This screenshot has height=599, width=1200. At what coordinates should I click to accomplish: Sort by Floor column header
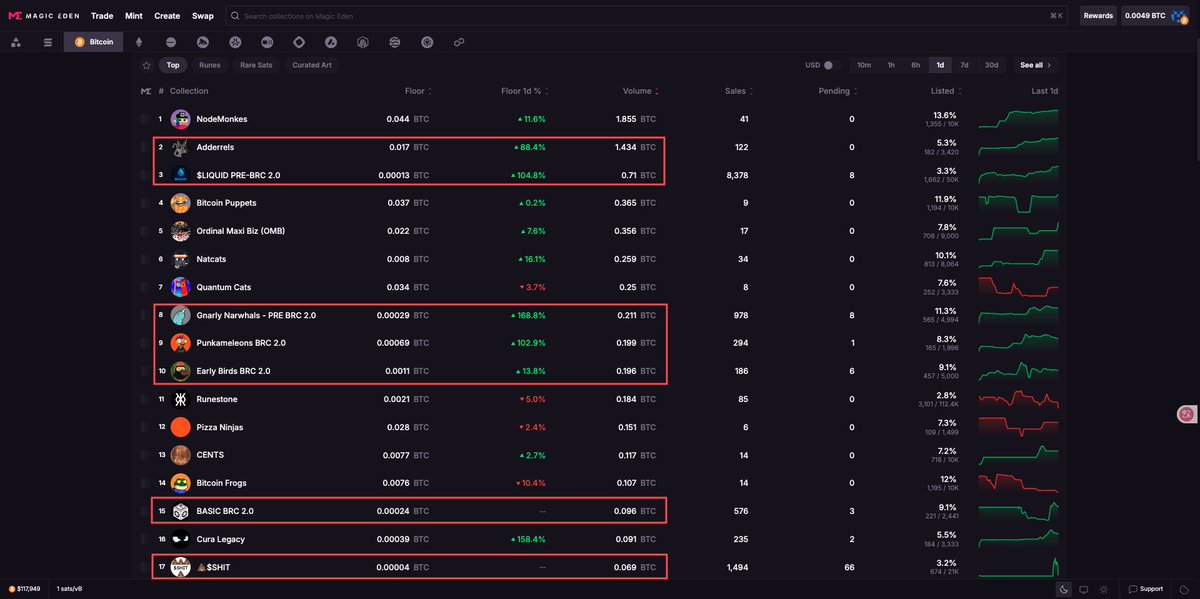[417, 91]
